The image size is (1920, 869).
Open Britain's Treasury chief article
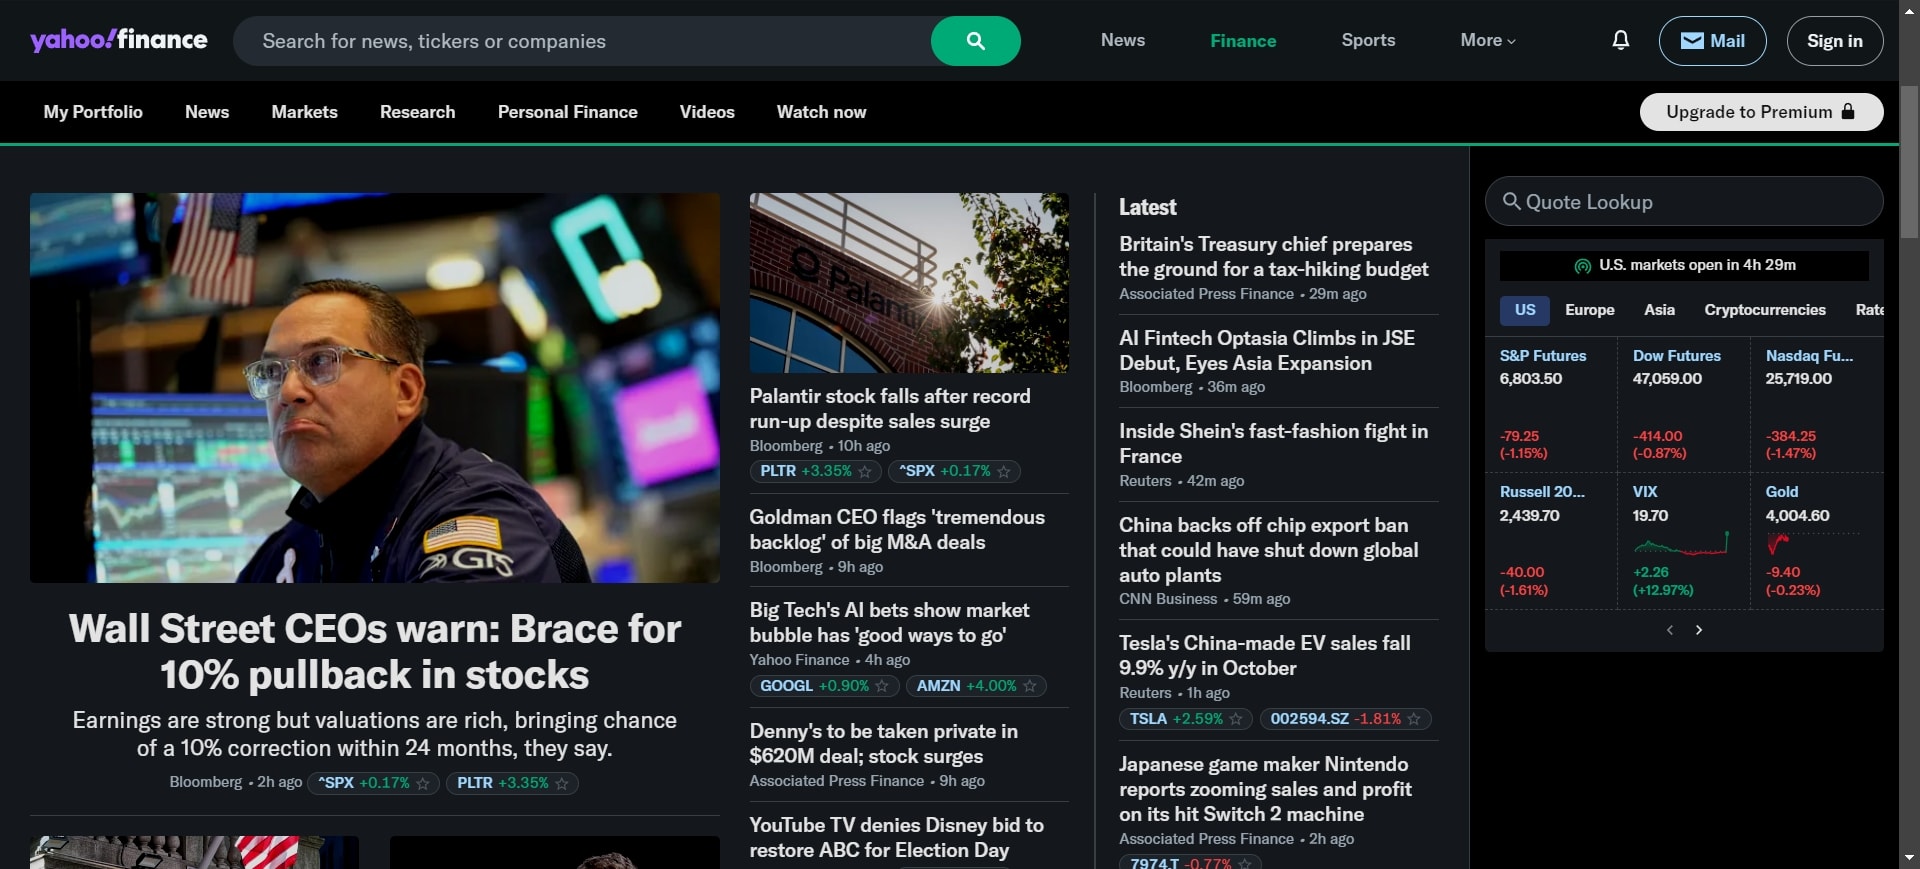point(1273,257)
